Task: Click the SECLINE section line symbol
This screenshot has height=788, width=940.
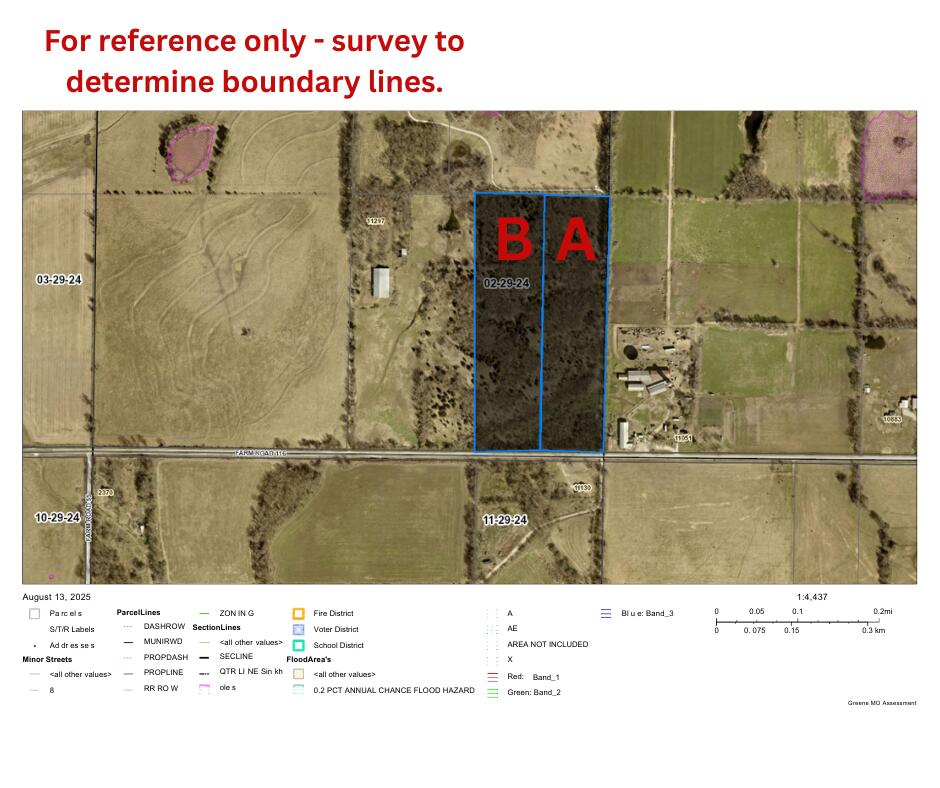Action: [x=206, y=657]
